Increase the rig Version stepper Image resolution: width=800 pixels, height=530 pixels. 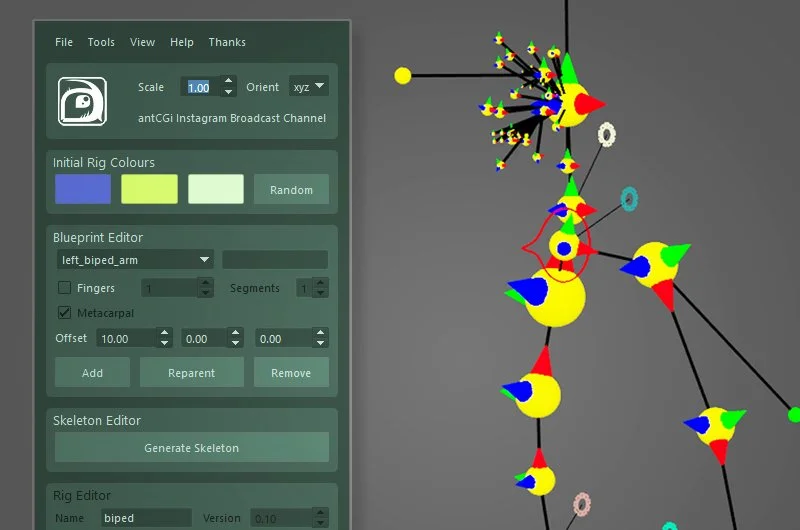pos(320,513)
